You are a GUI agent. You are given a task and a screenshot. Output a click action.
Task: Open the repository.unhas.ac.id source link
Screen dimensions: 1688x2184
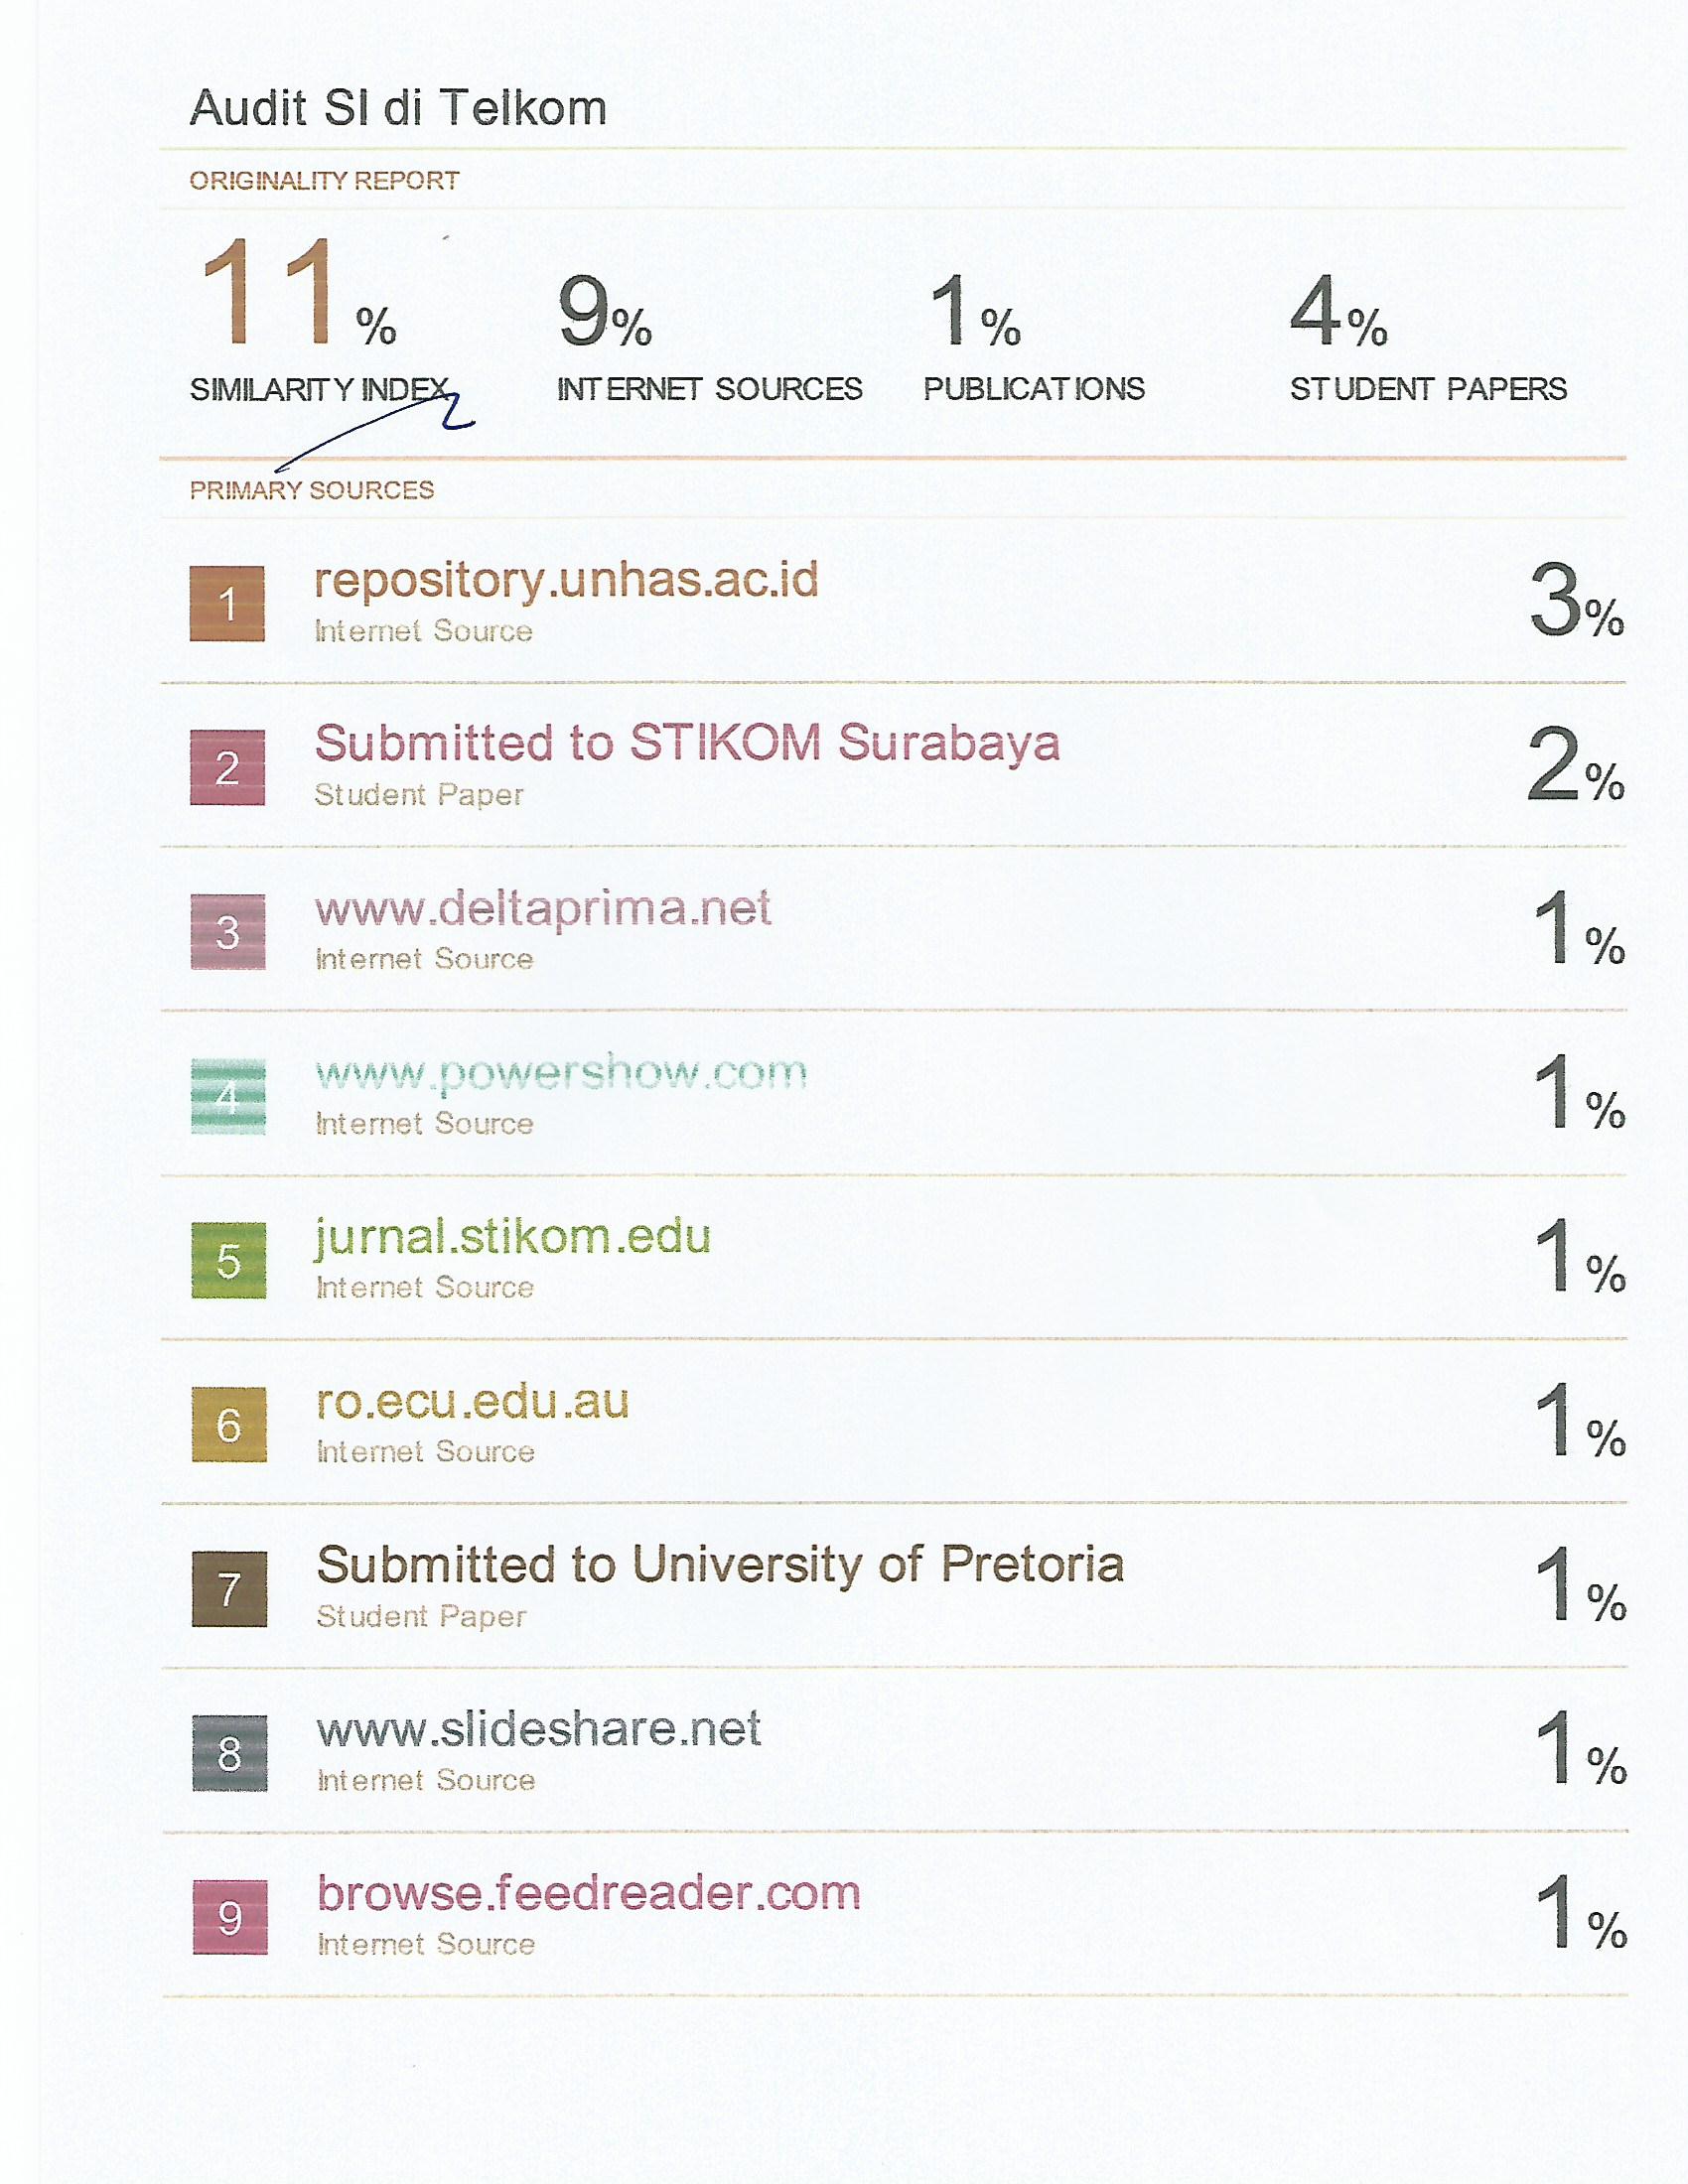point(566,580)
